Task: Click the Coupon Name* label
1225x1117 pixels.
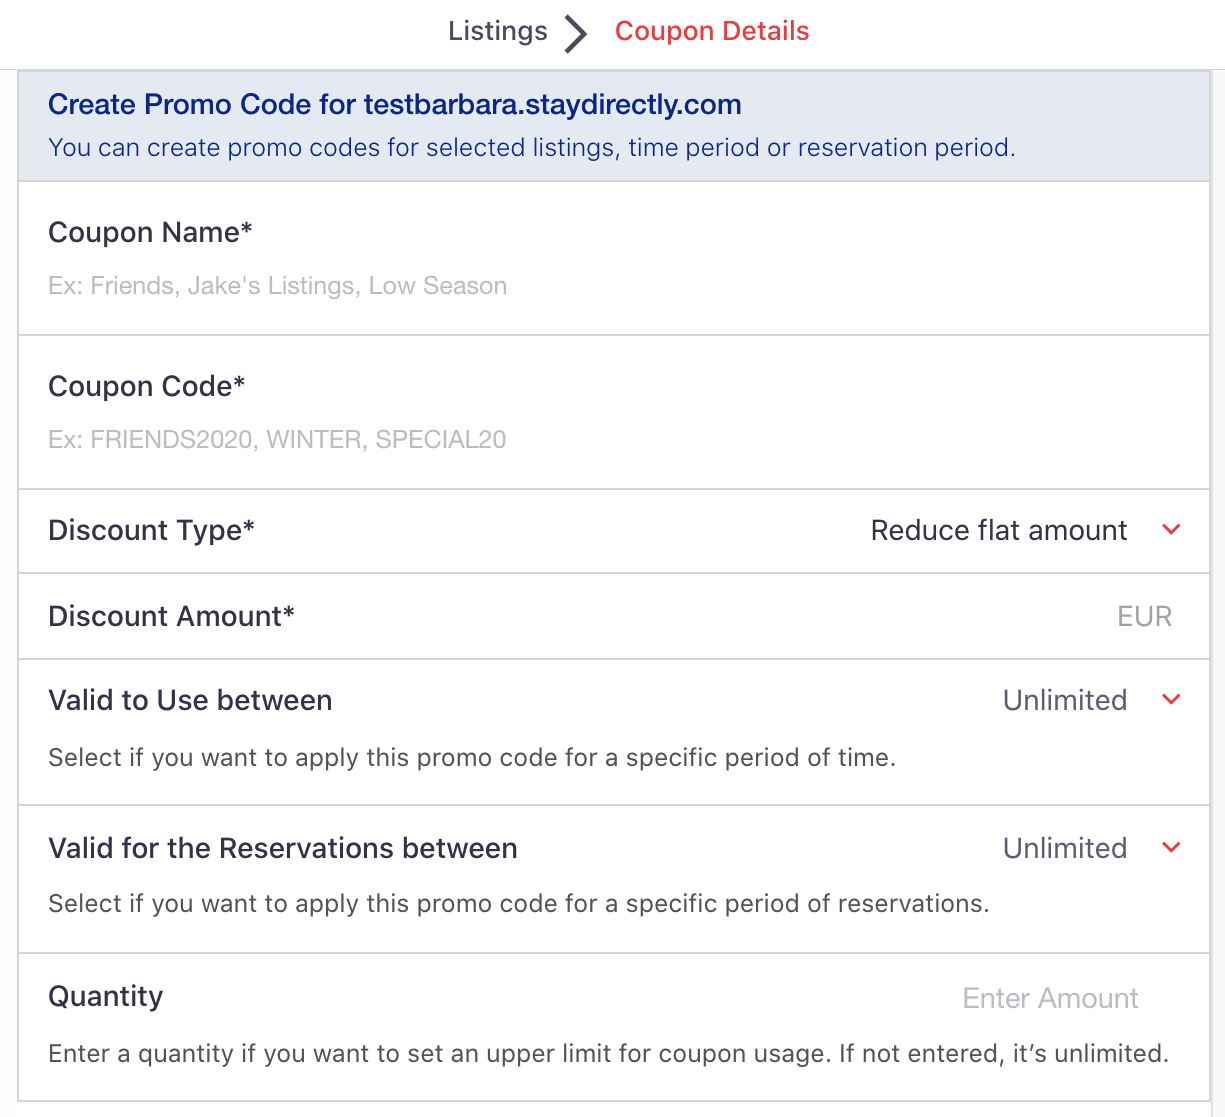Action: (150, 232)
